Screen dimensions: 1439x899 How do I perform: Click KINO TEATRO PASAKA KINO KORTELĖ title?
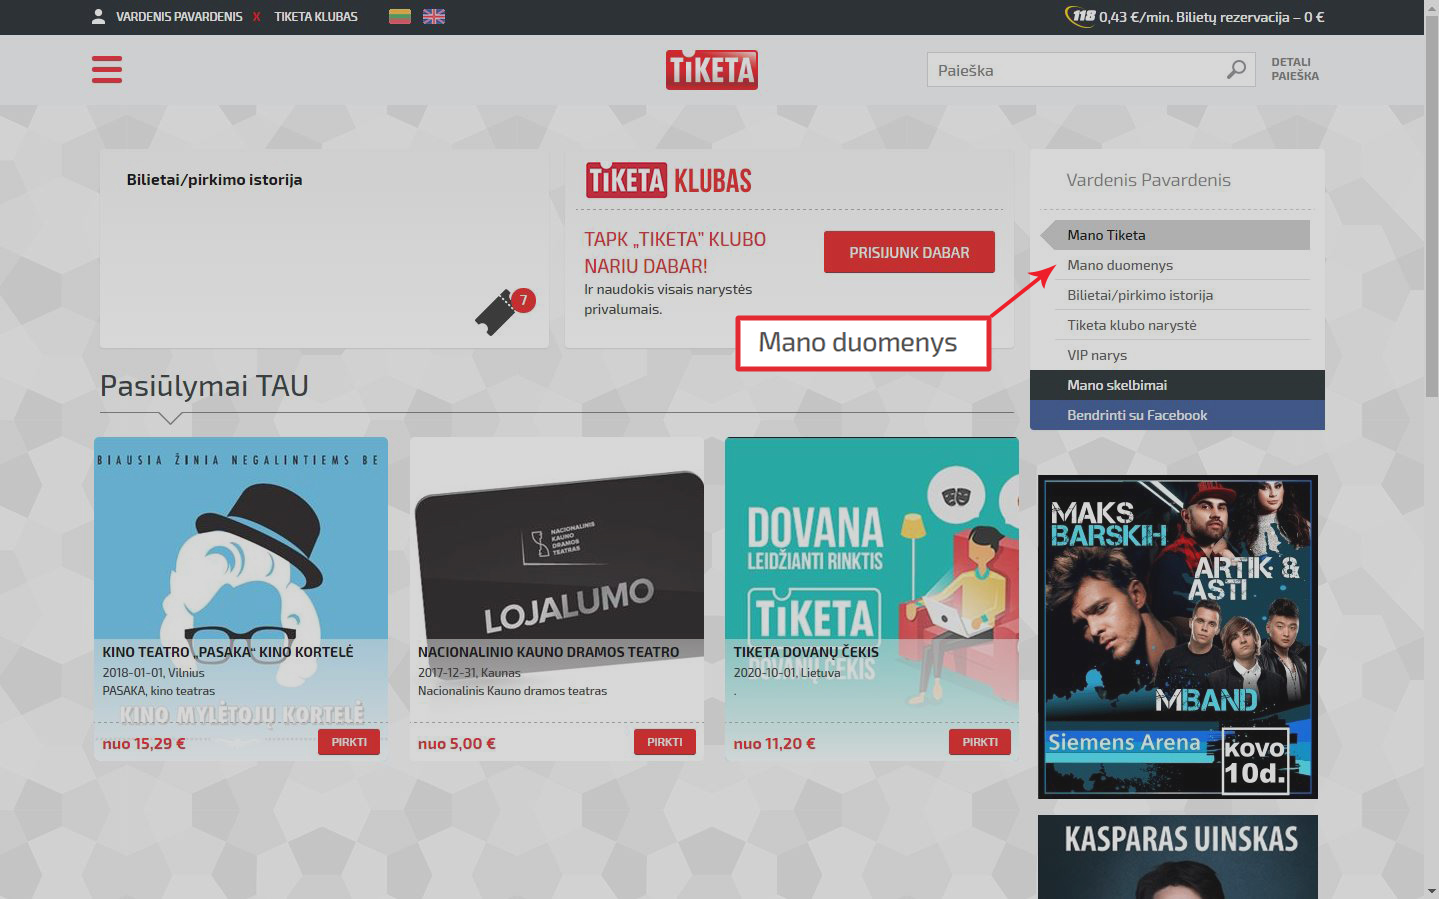[x=228, y=652]
